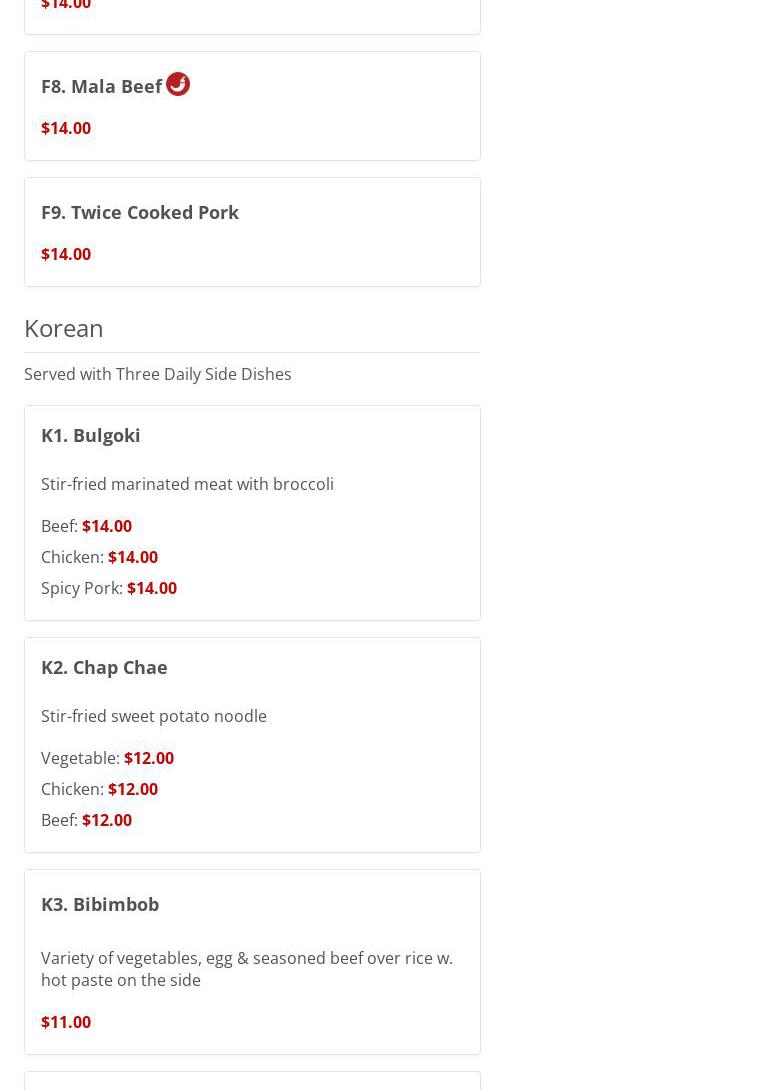Click the $14.00 price under Mala Beef
Screen dimensions: 770x1090
tap(66, 128)
